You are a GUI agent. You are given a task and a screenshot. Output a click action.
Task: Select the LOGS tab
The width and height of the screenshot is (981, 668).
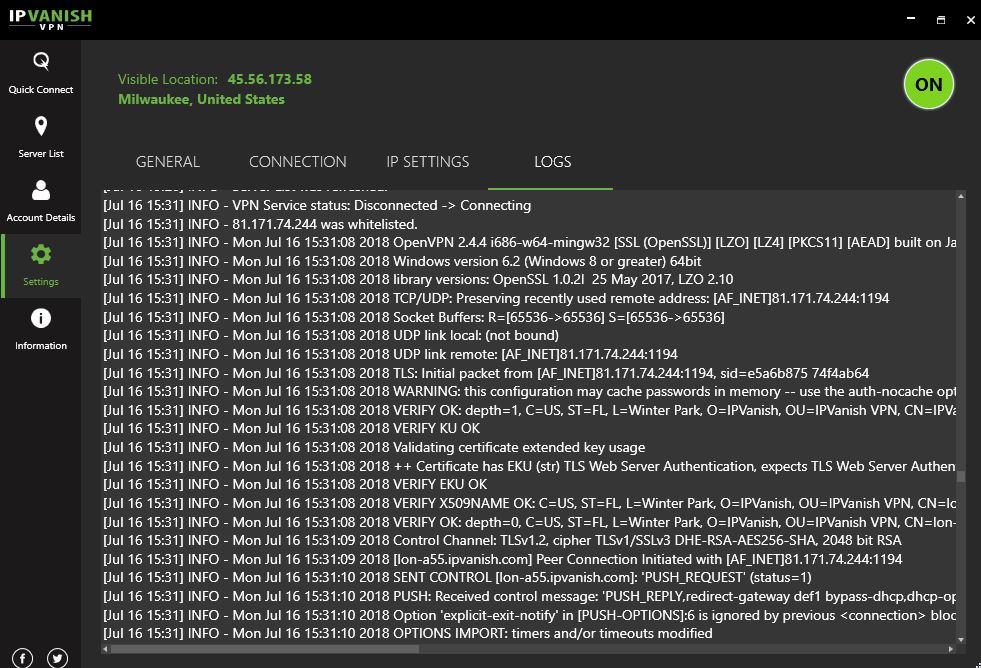point(552,162)
